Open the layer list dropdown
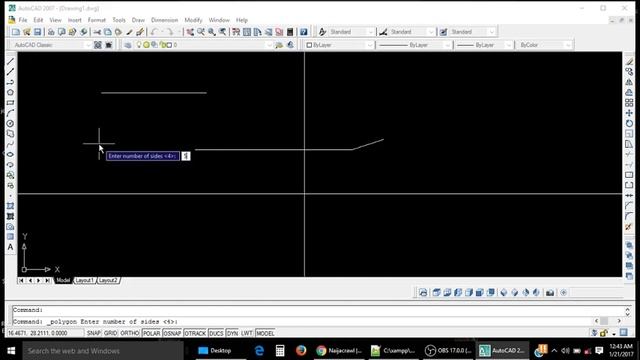Viewport: 640px width, 360px height. (269, 45)
